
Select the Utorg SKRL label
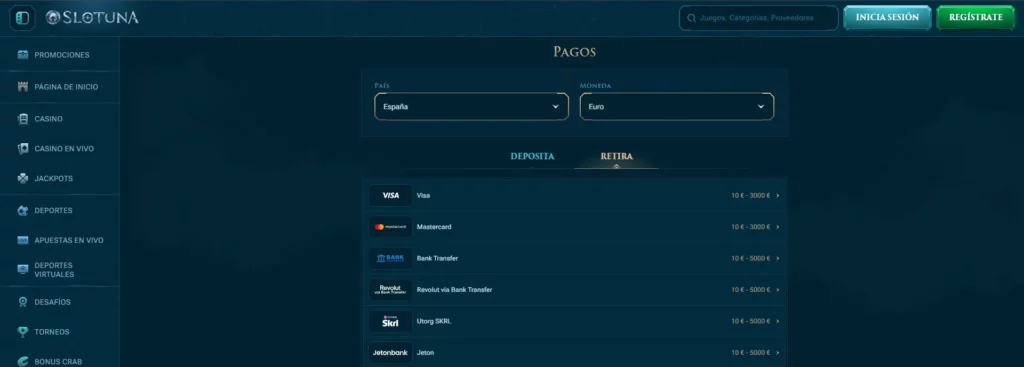point(434,321)
